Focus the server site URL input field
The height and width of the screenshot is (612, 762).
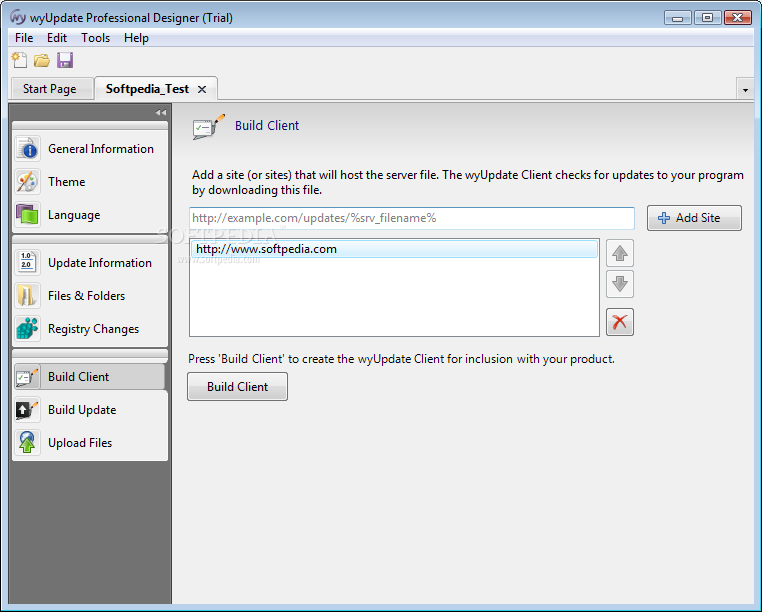[x=412, y=218]
